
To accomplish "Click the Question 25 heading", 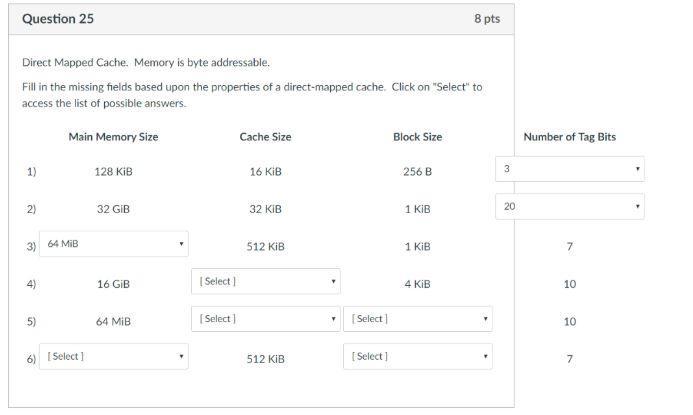I will point(58,19).
